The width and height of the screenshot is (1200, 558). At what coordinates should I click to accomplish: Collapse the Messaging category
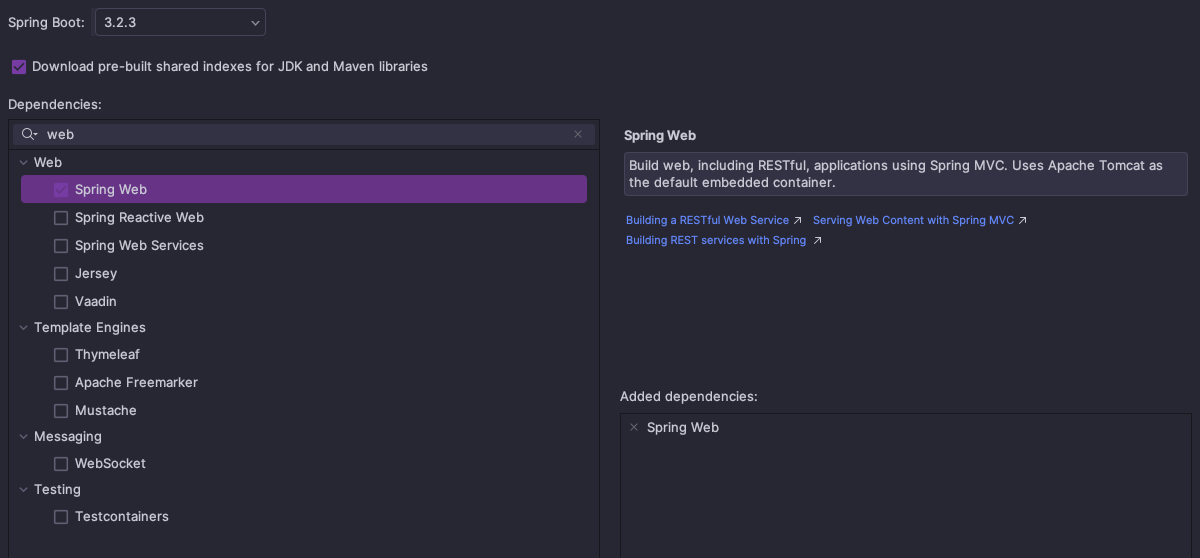pos(24,436)
